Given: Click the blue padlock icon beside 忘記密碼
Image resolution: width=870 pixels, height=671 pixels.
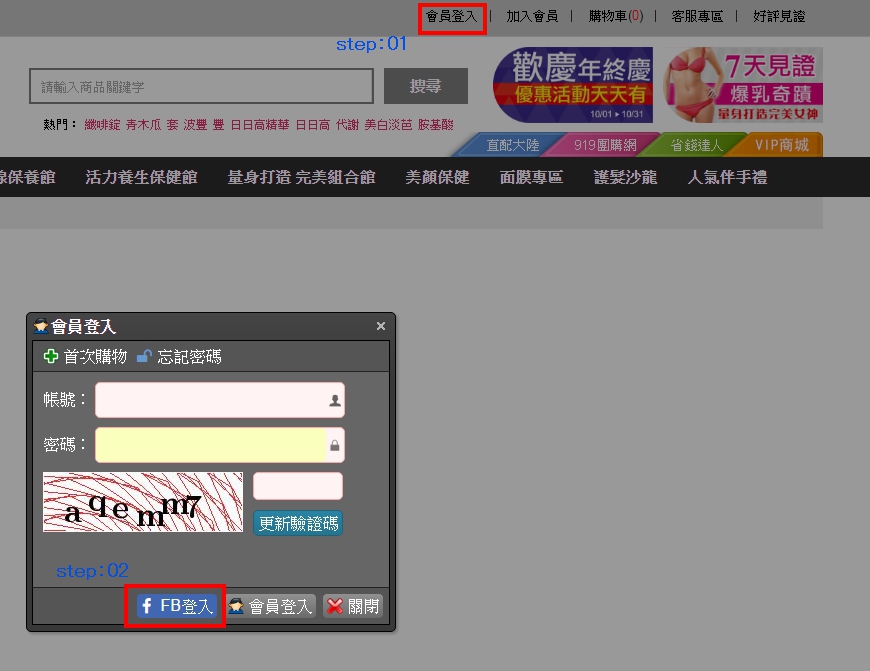Looking at the screenshot, I should coord(144,357).
